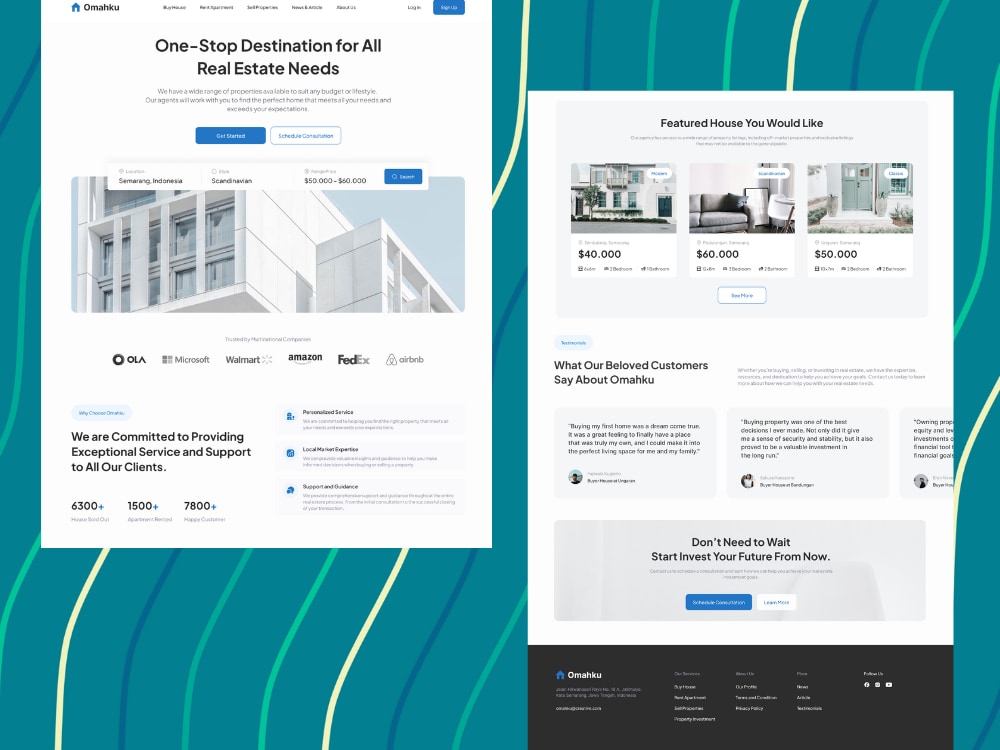The image size is (1000, 750).
Task: Click the Omahku house logo in footer
Action: pyautogui.click(x=578, y=675)
